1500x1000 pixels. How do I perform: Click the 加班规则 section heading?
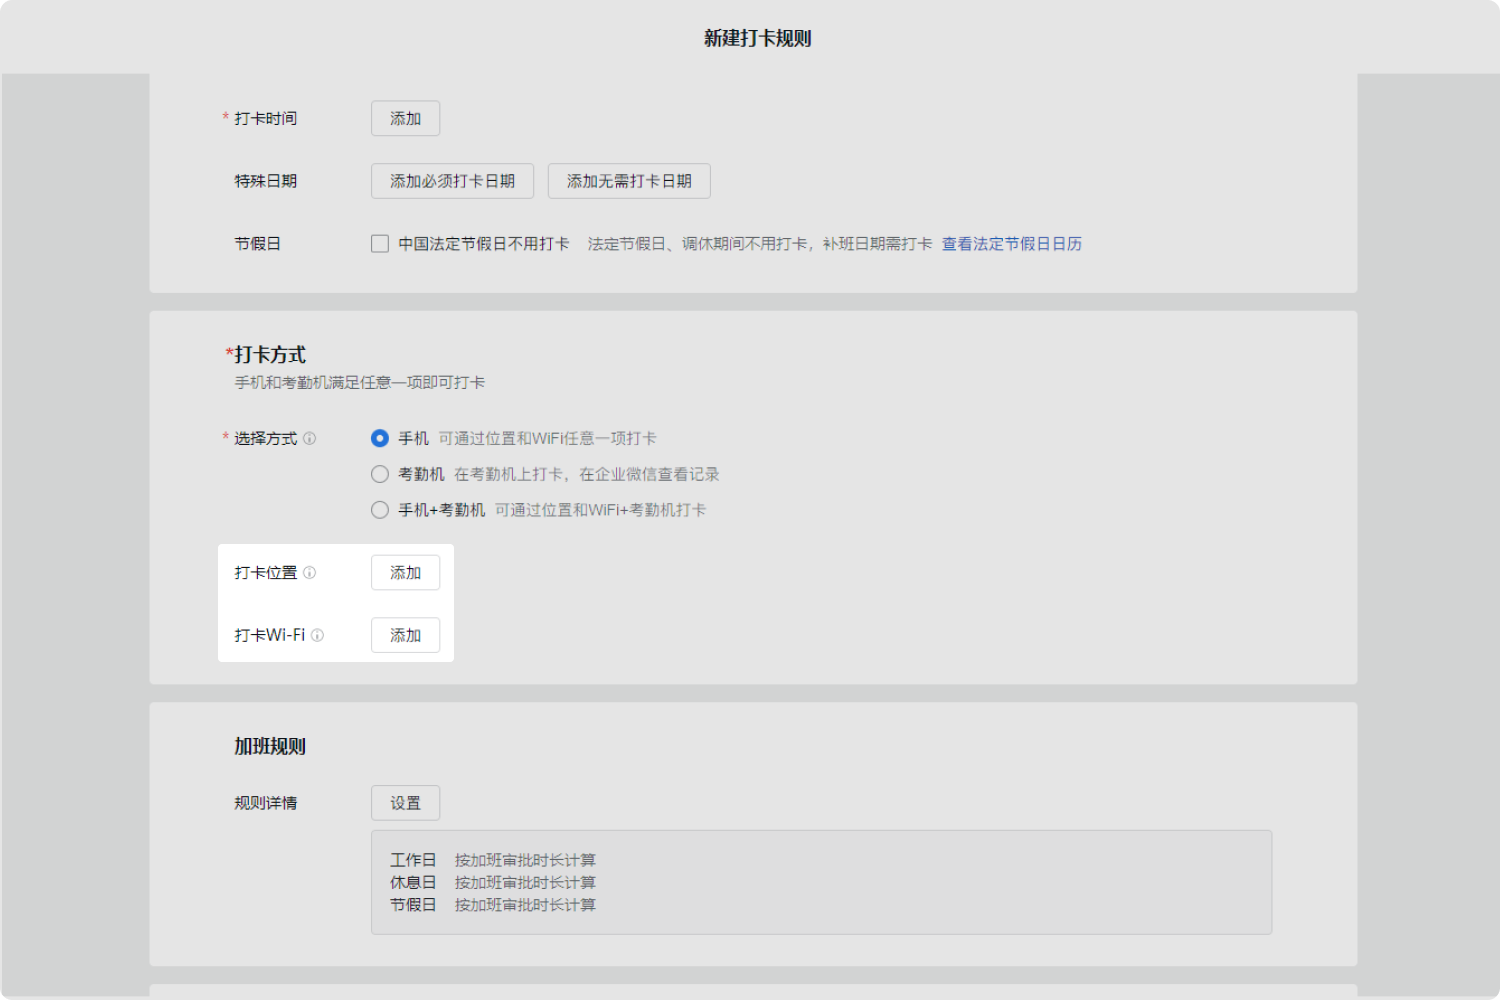pos(270,747)
